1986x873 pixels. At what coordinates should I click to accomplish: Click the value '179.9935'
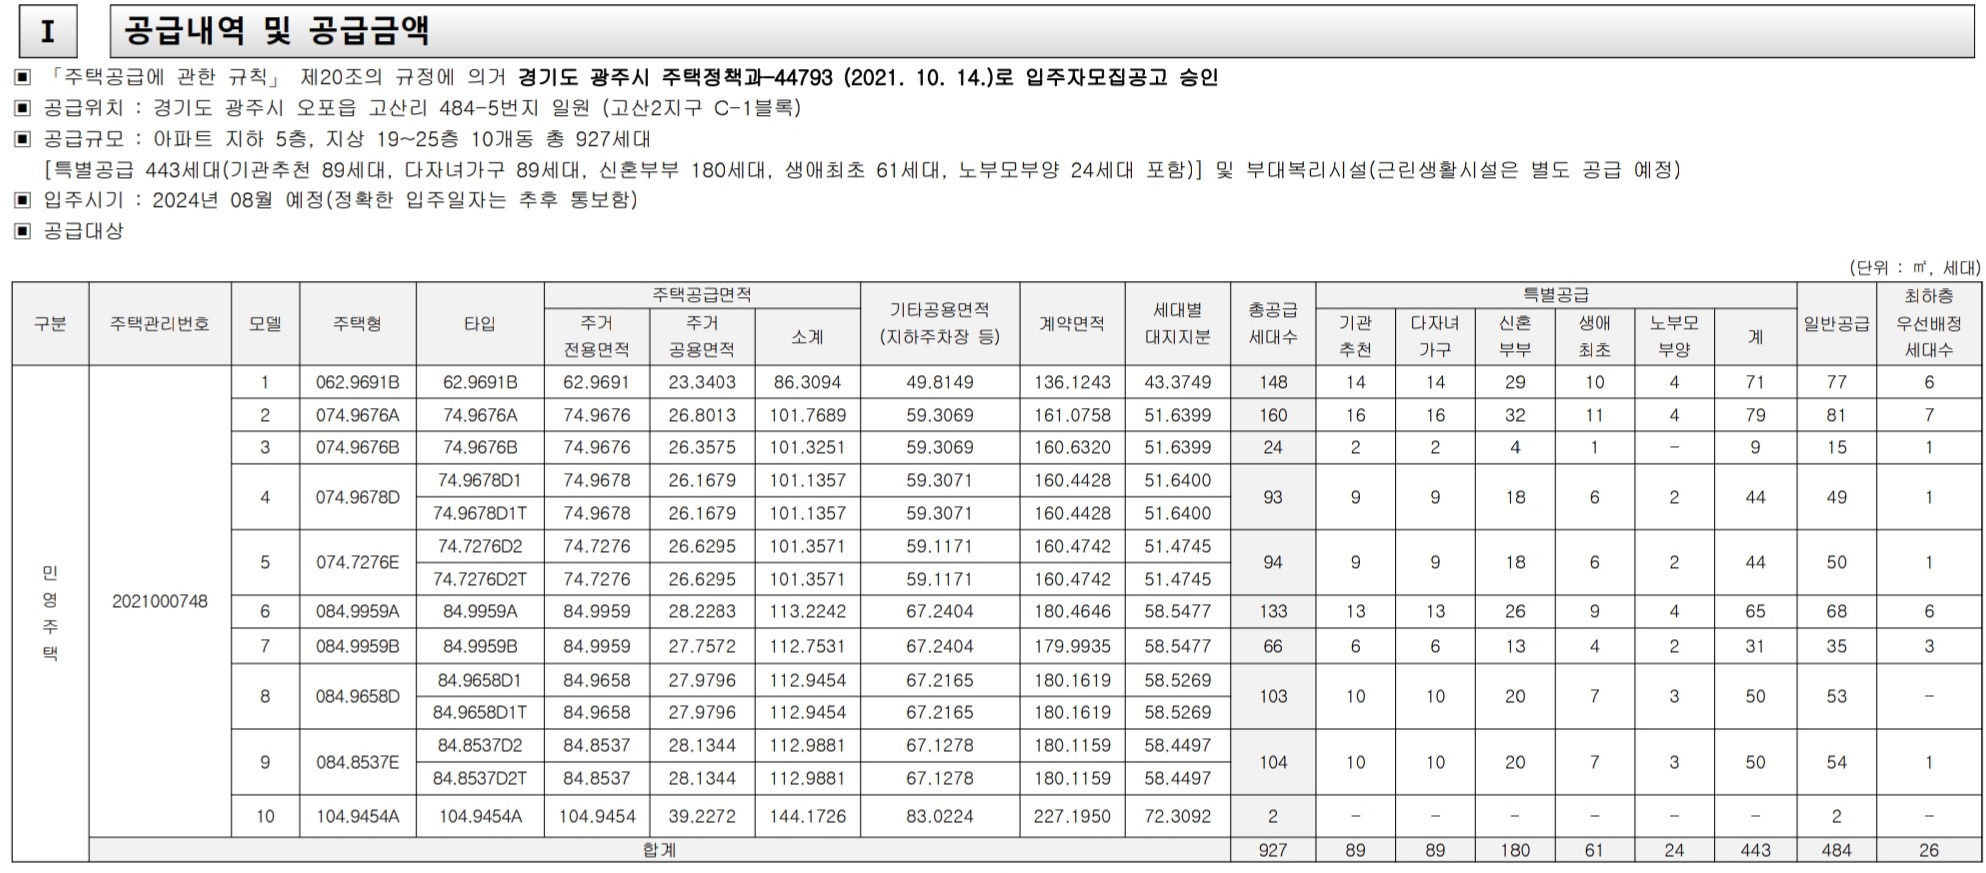[x=1072, y=646]
